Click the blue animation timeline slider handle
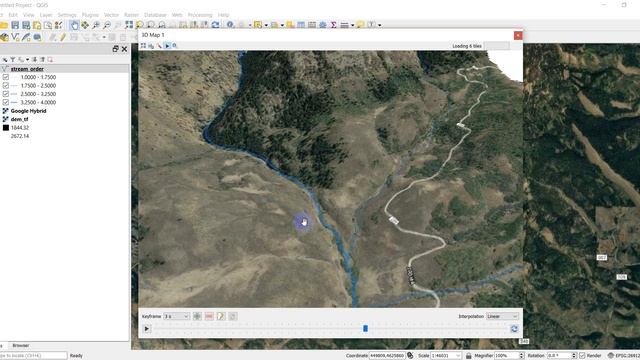640x360 pixels. pos(365,329)
